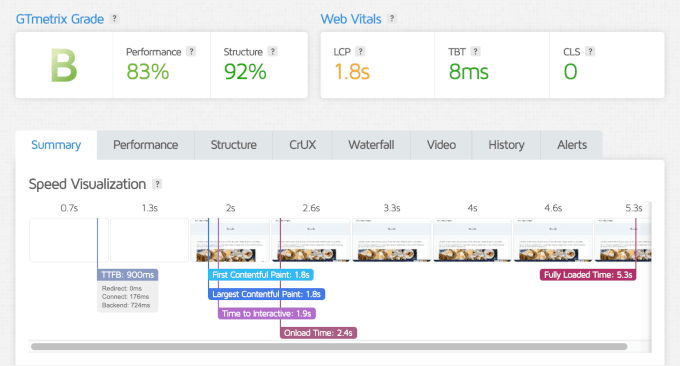Select the 2.6s filmstrip frame

point(311,240)
